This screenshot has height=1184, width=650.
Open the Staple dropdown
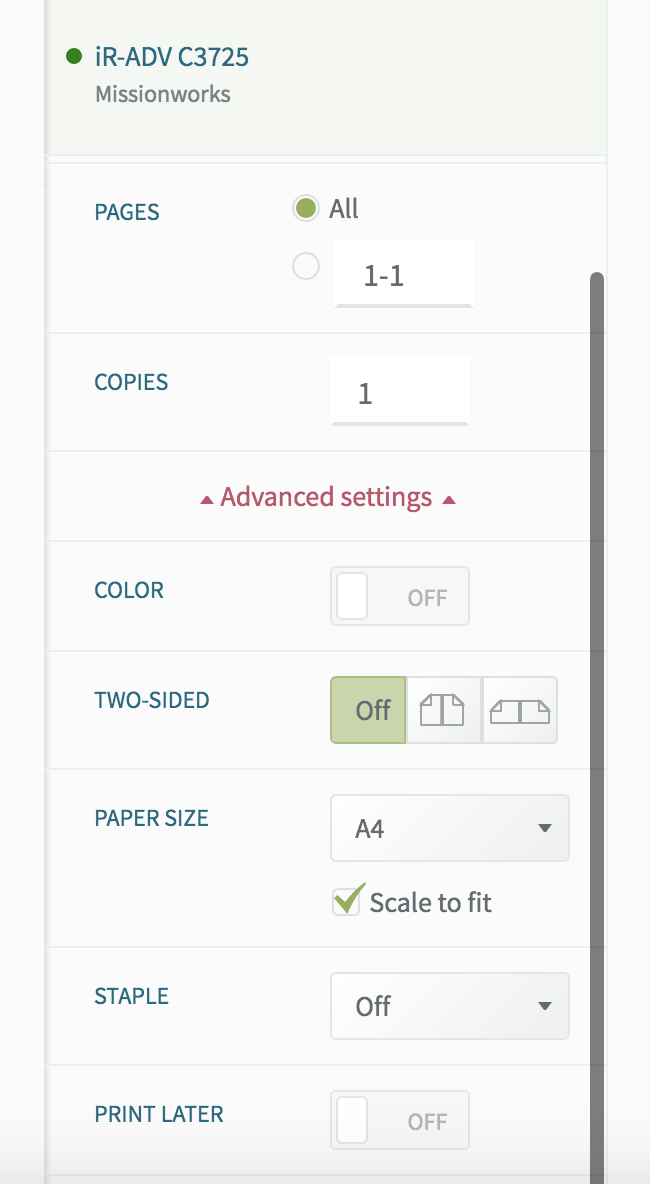[x=450, y=1006]
